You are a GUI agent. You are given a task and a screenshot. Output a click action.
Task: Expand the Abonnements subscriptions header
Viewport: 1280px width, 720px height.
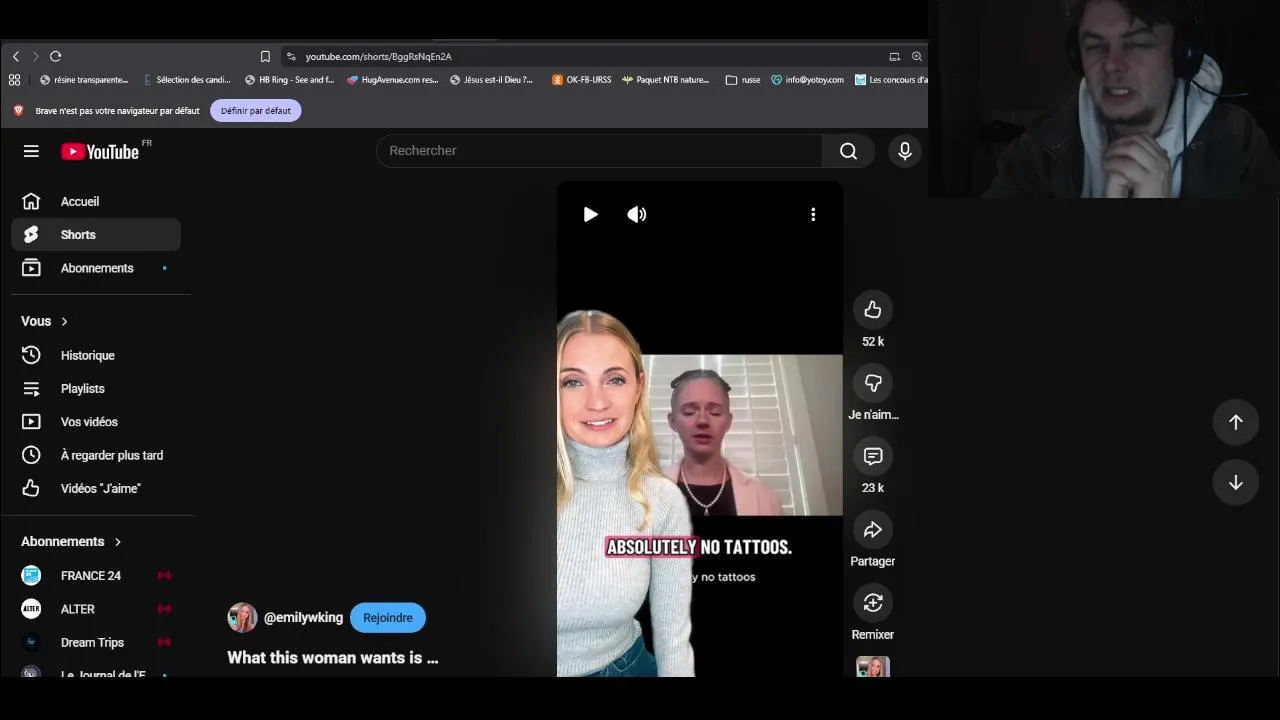click(71, 541)
